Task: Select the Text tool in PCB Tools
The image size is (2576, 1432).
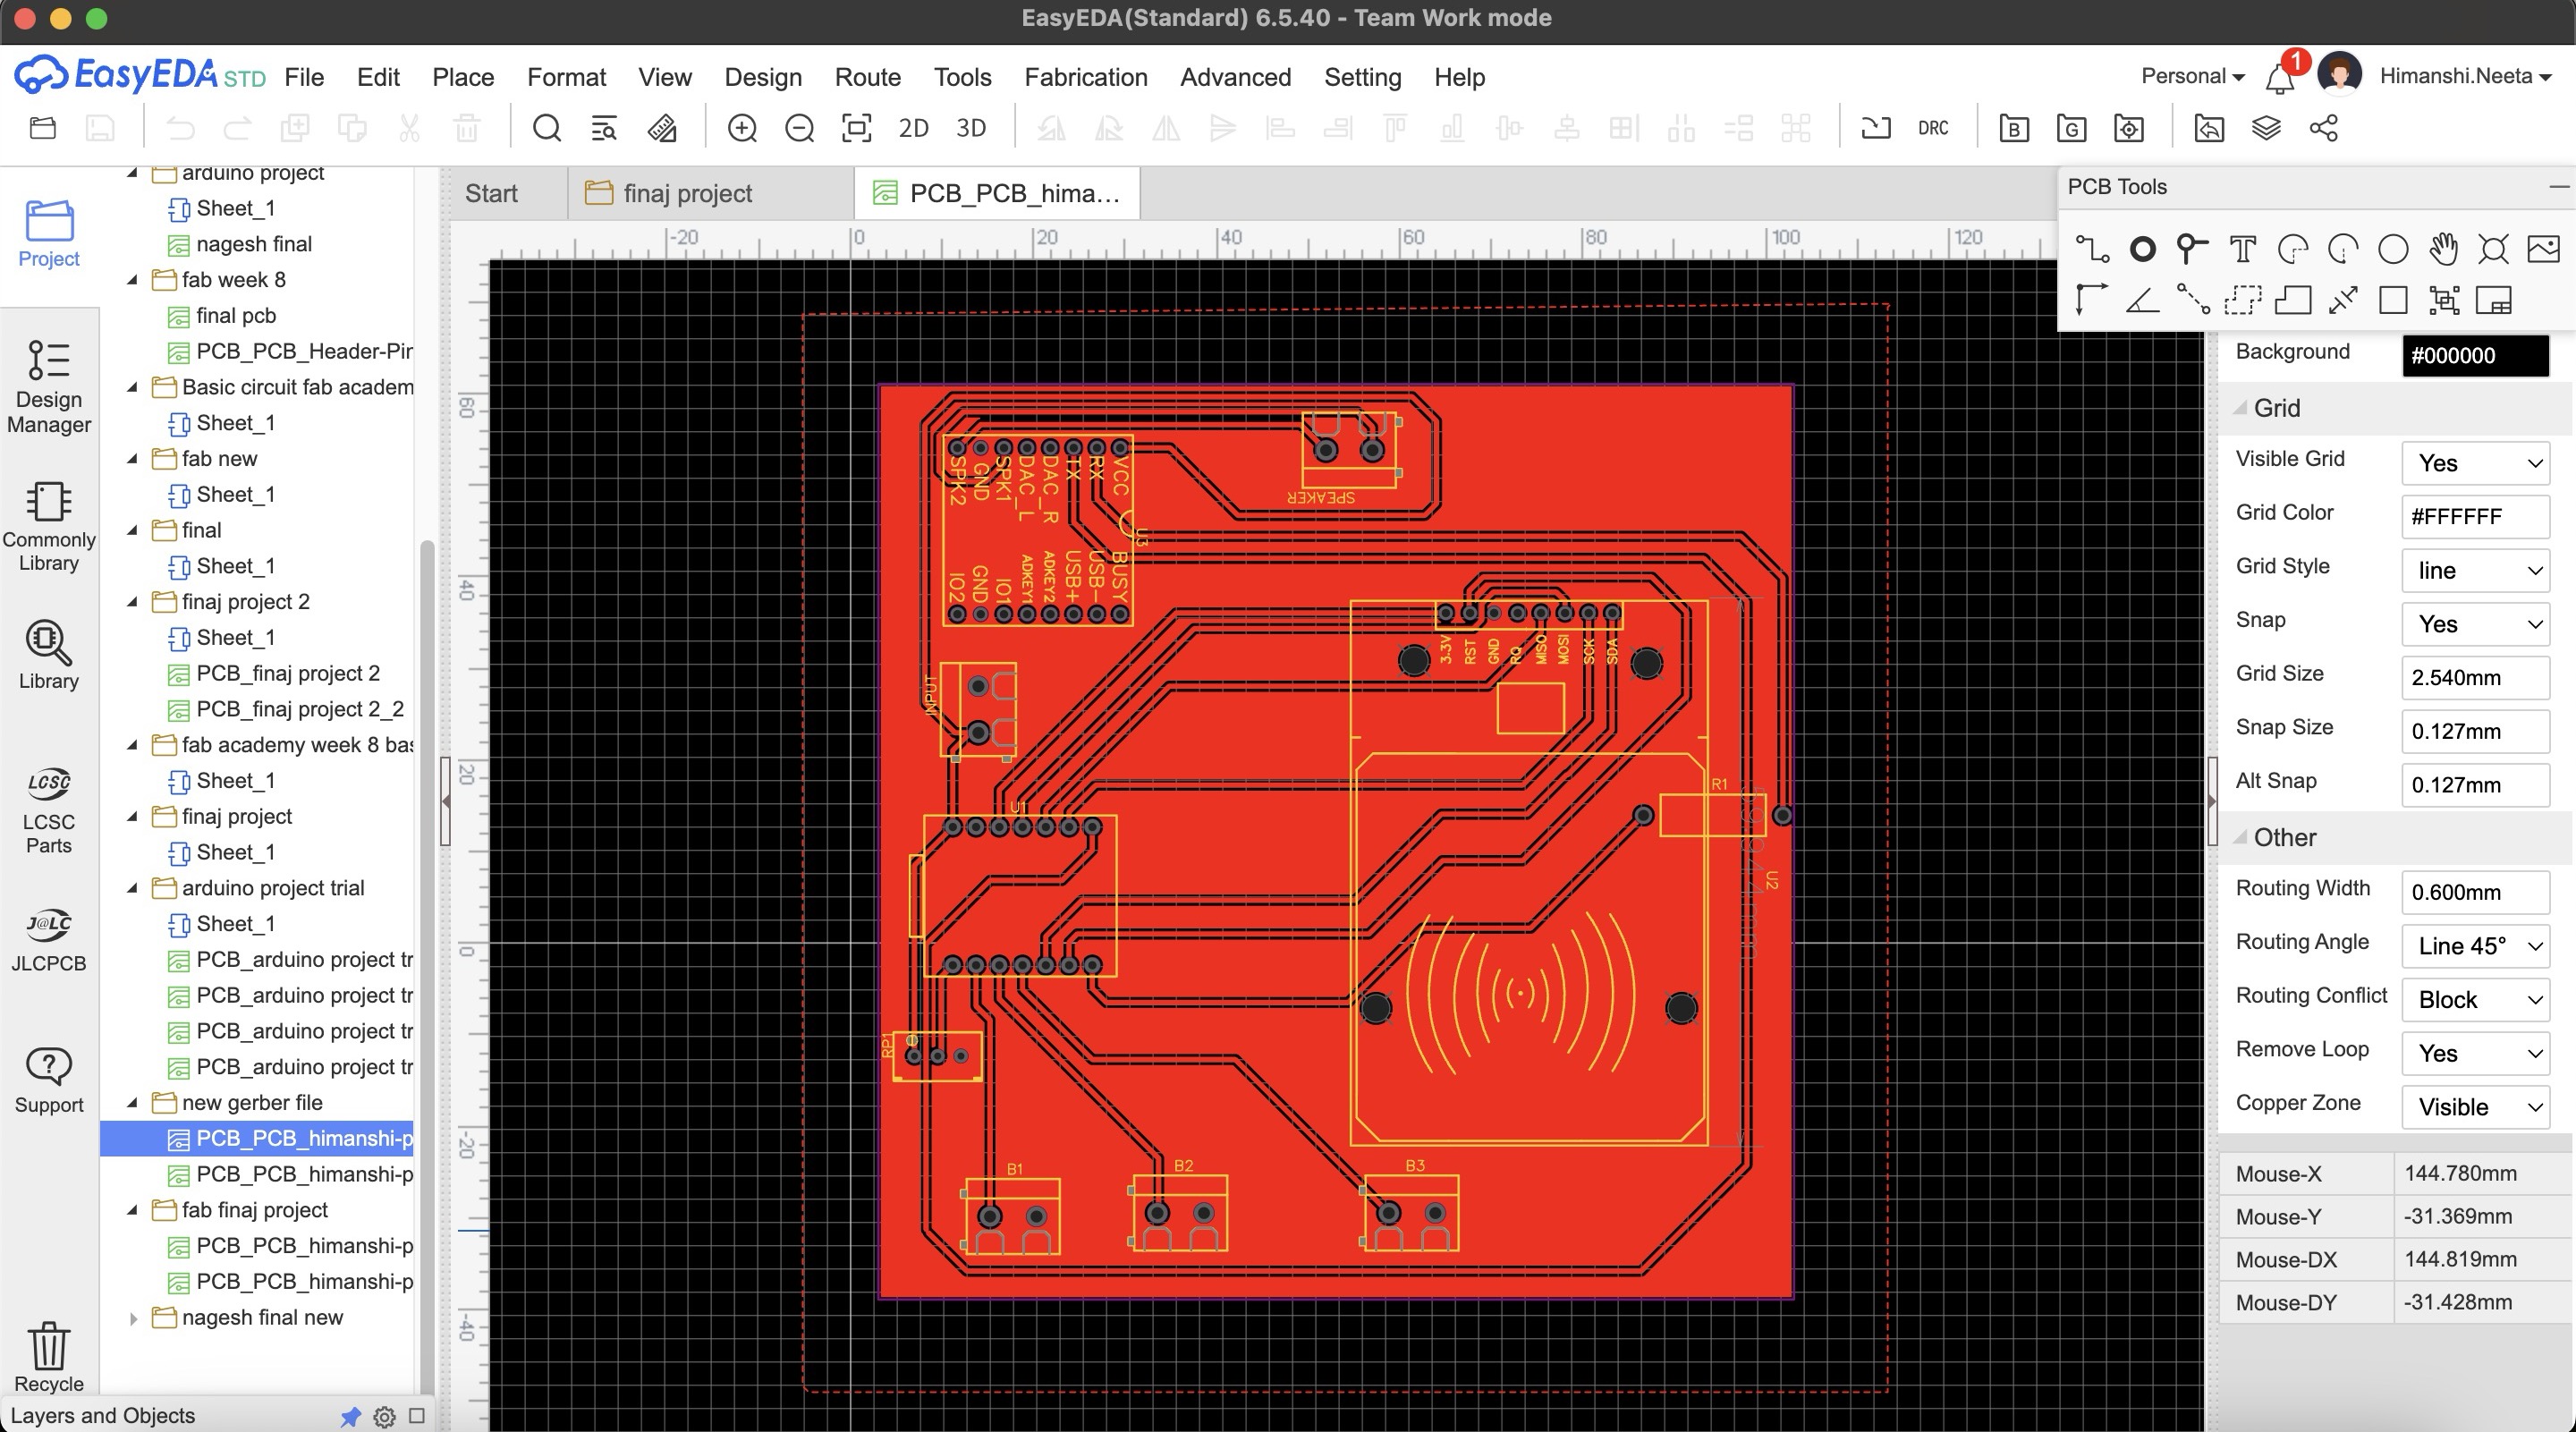Action: (2242, 248)
